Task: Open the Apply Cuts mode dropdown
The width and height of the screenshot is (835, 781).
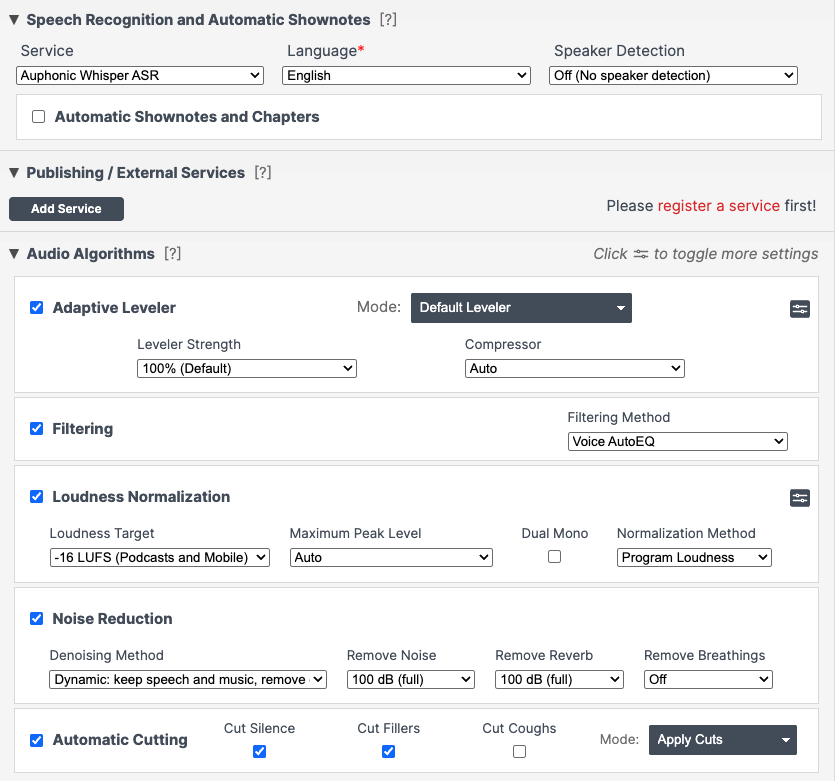Action: click(x=722, y=740)
